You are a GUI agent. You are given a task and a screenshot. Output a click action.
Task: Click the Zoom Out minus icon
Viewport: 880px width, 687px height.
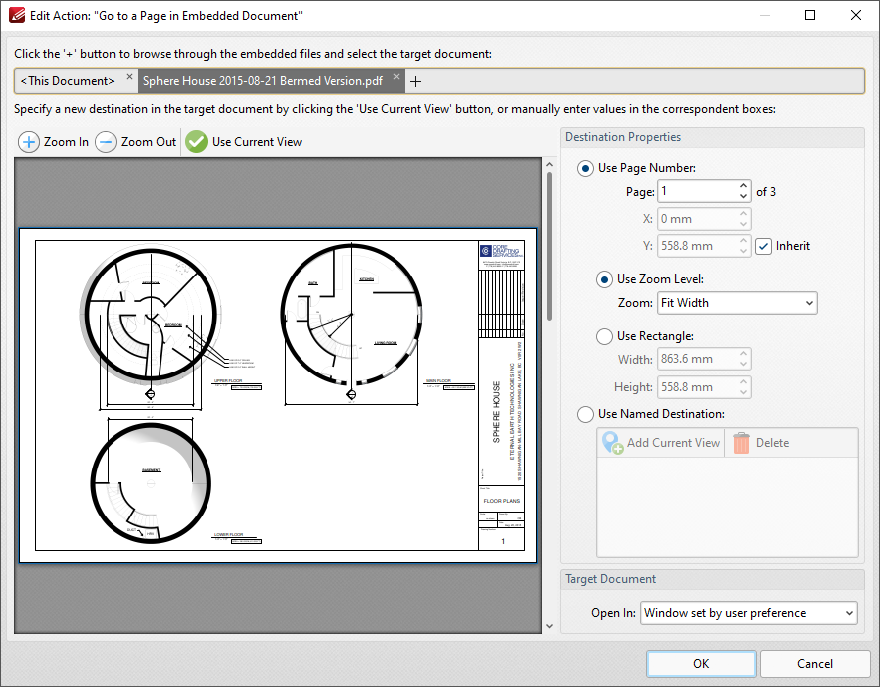[106, 142]
